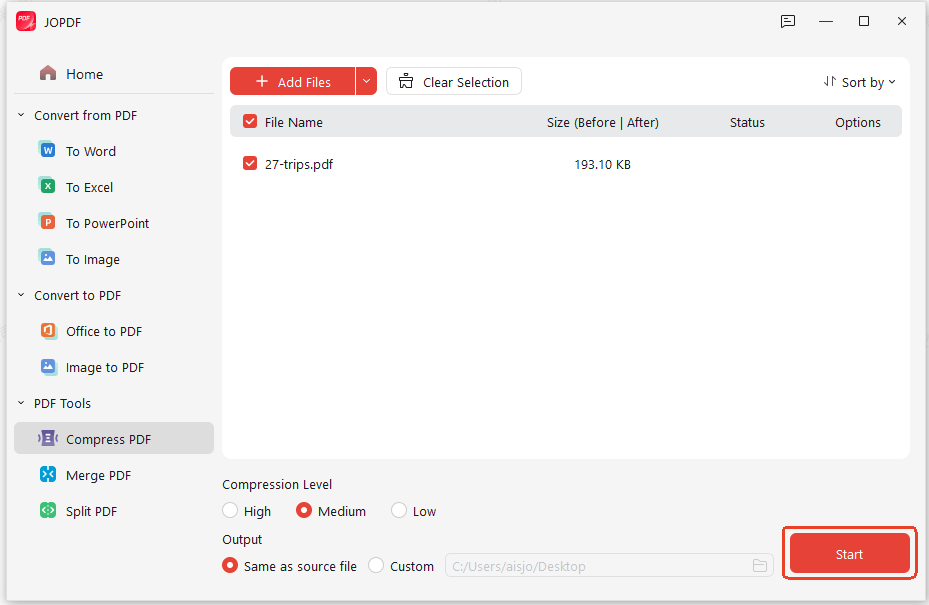
Task: Toggle the select-all File Name checkbox
Action: pos(250,121)
